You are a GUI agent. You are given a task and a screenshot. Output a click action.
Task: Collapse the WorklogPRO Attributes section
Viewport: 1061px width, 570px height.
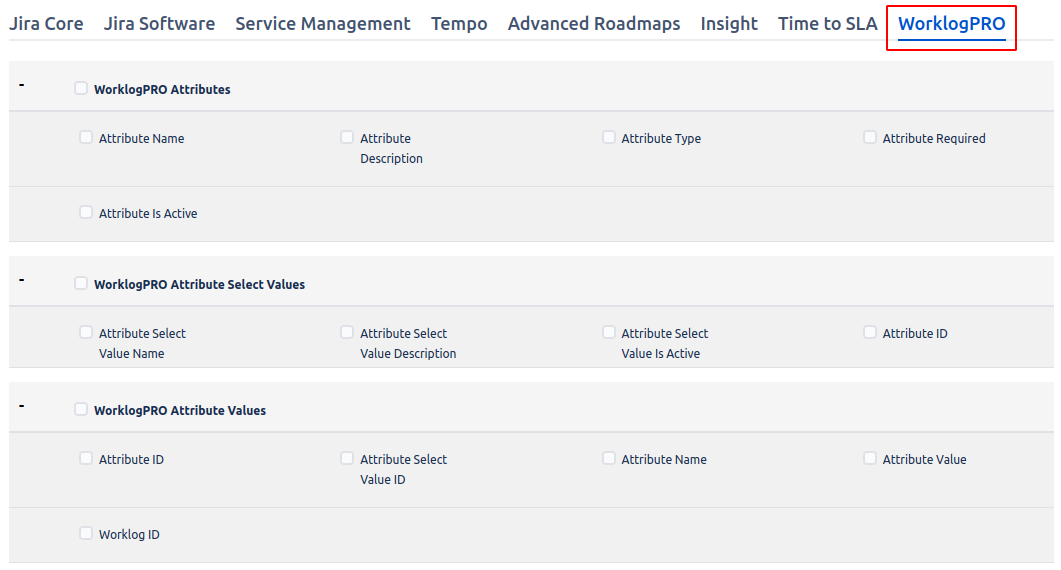(x=21, y=85)
